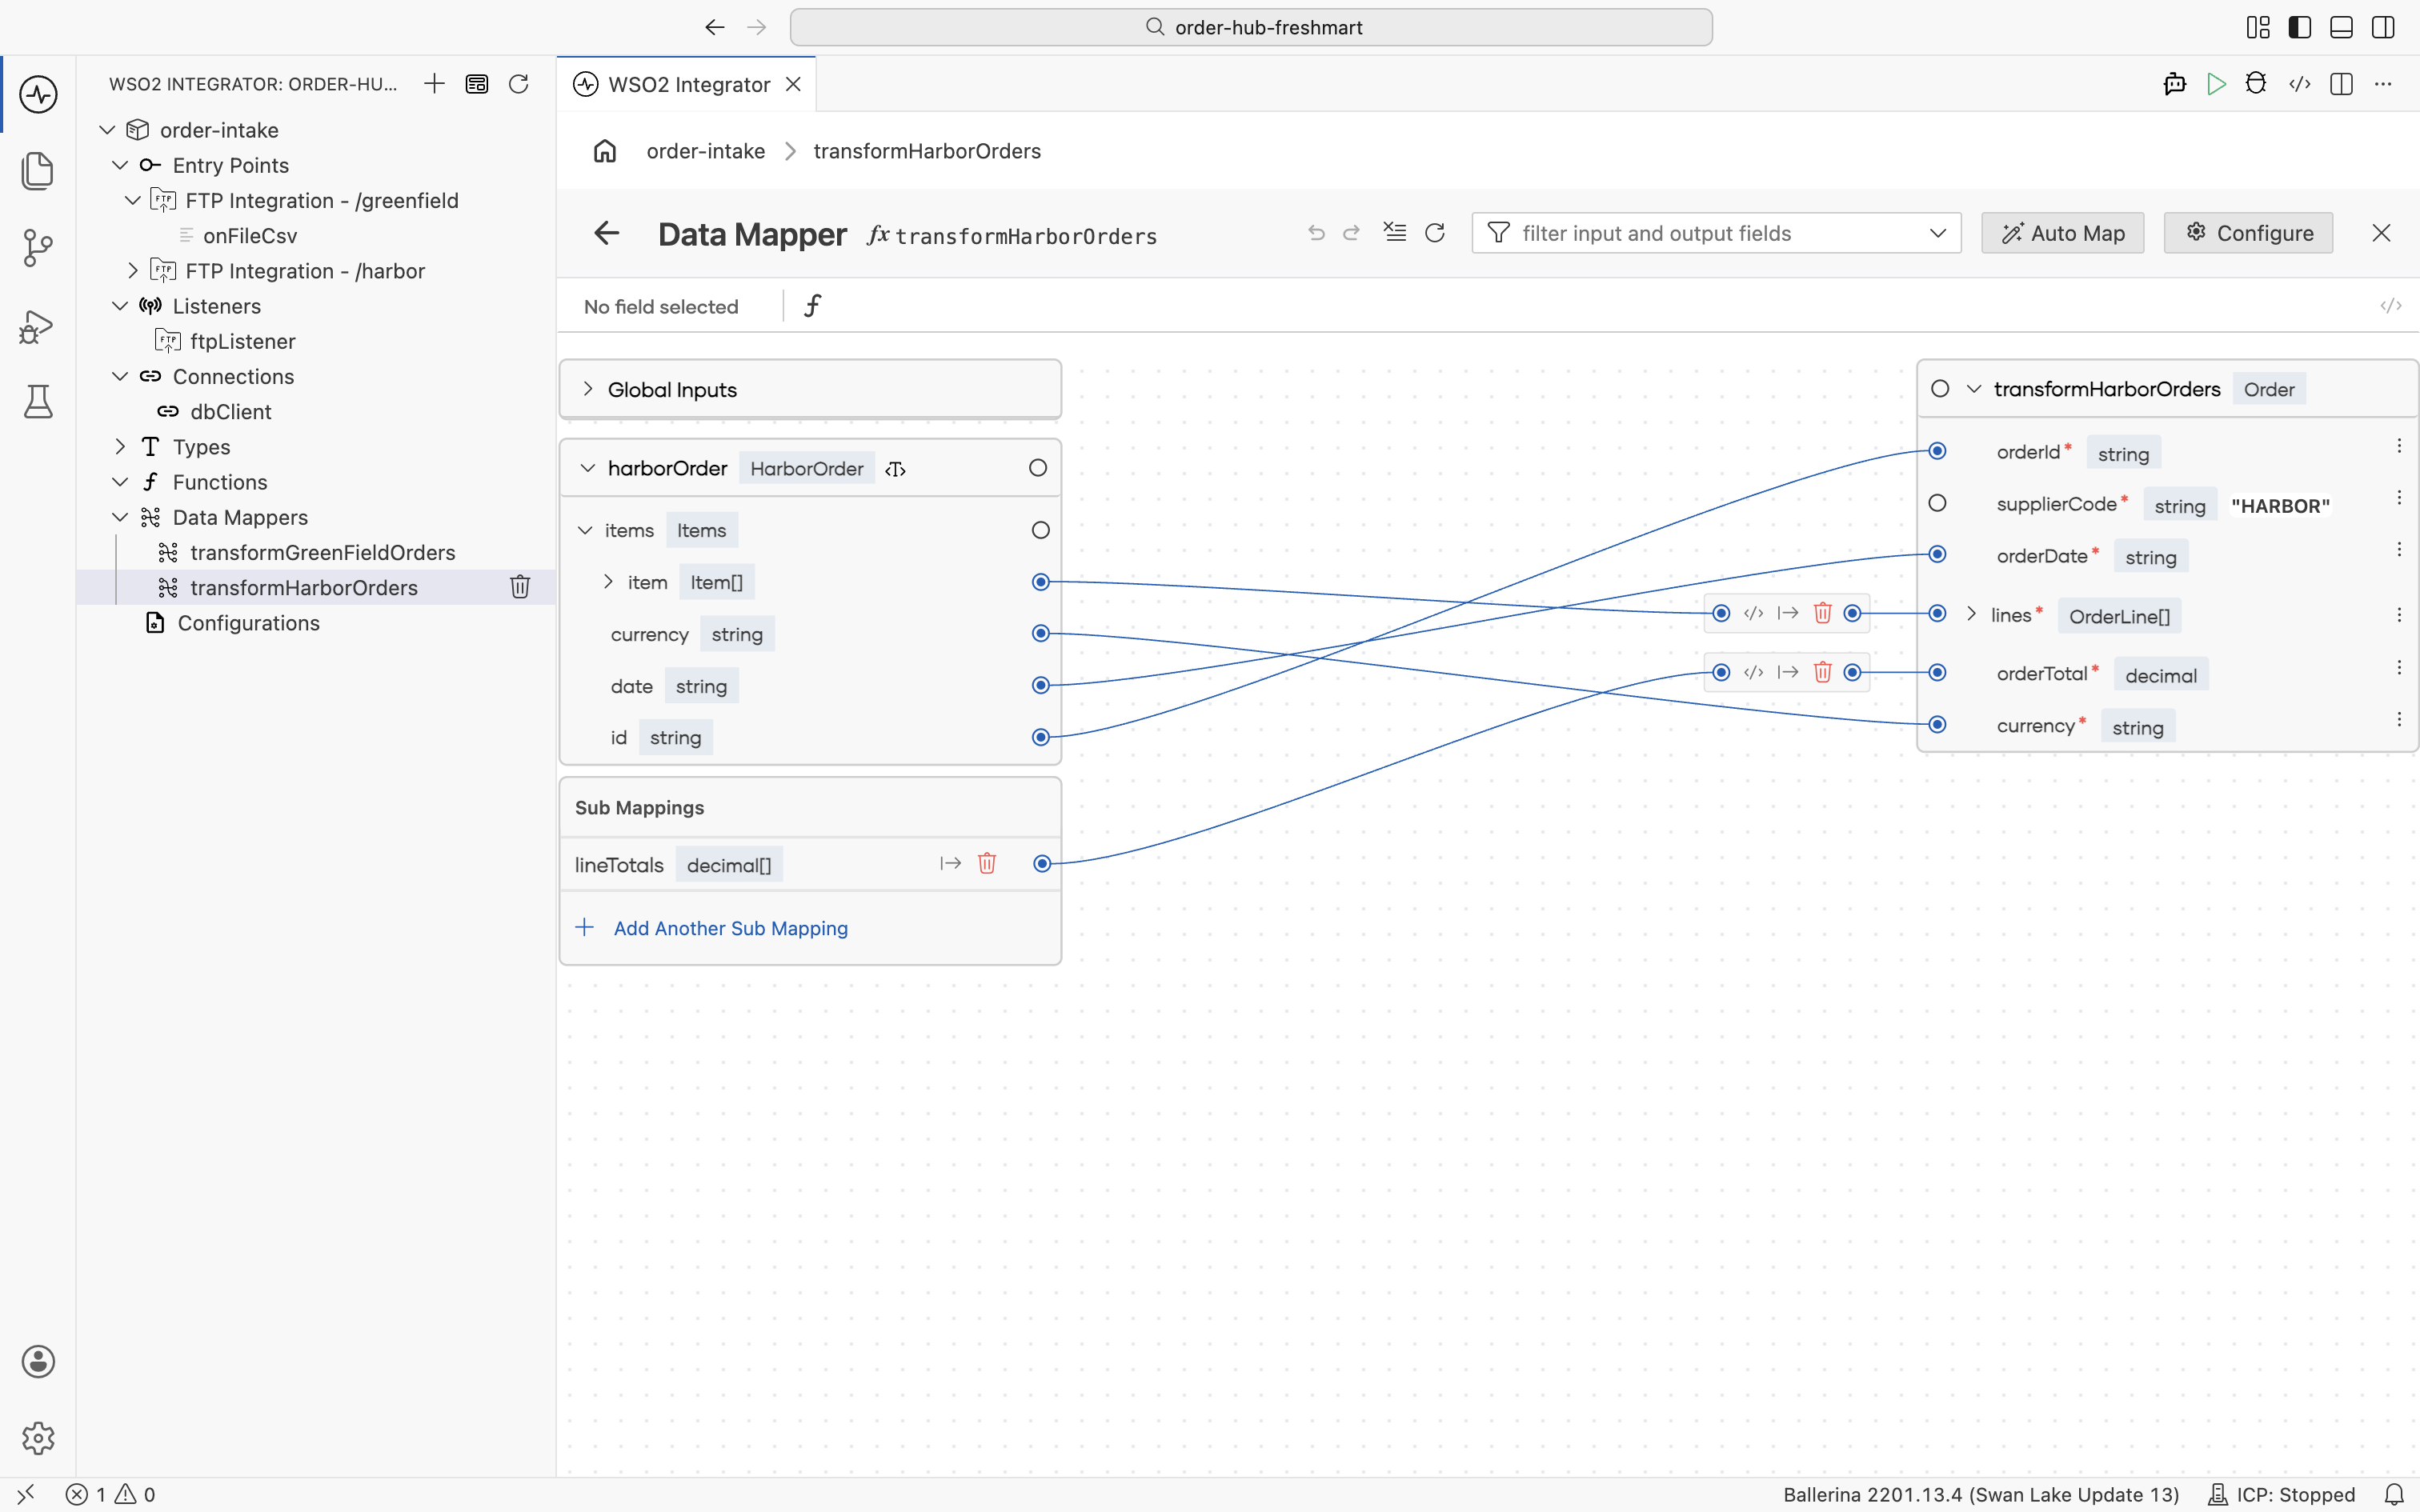Image resolution: width=2420 pixels, height=1512 pixels.
Task: Expand Global Inputs section
Action: (x=588, y=389)
